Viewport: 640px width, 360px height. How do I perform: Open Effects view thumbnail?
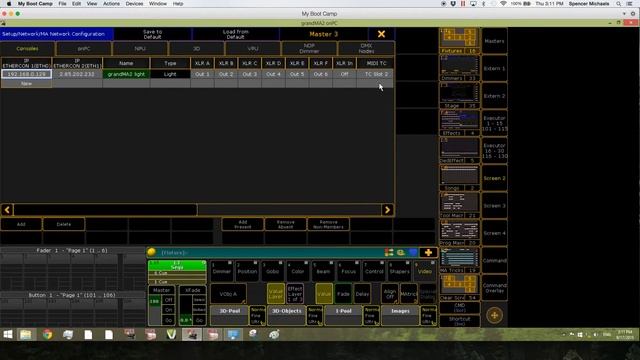coord(459,123)
